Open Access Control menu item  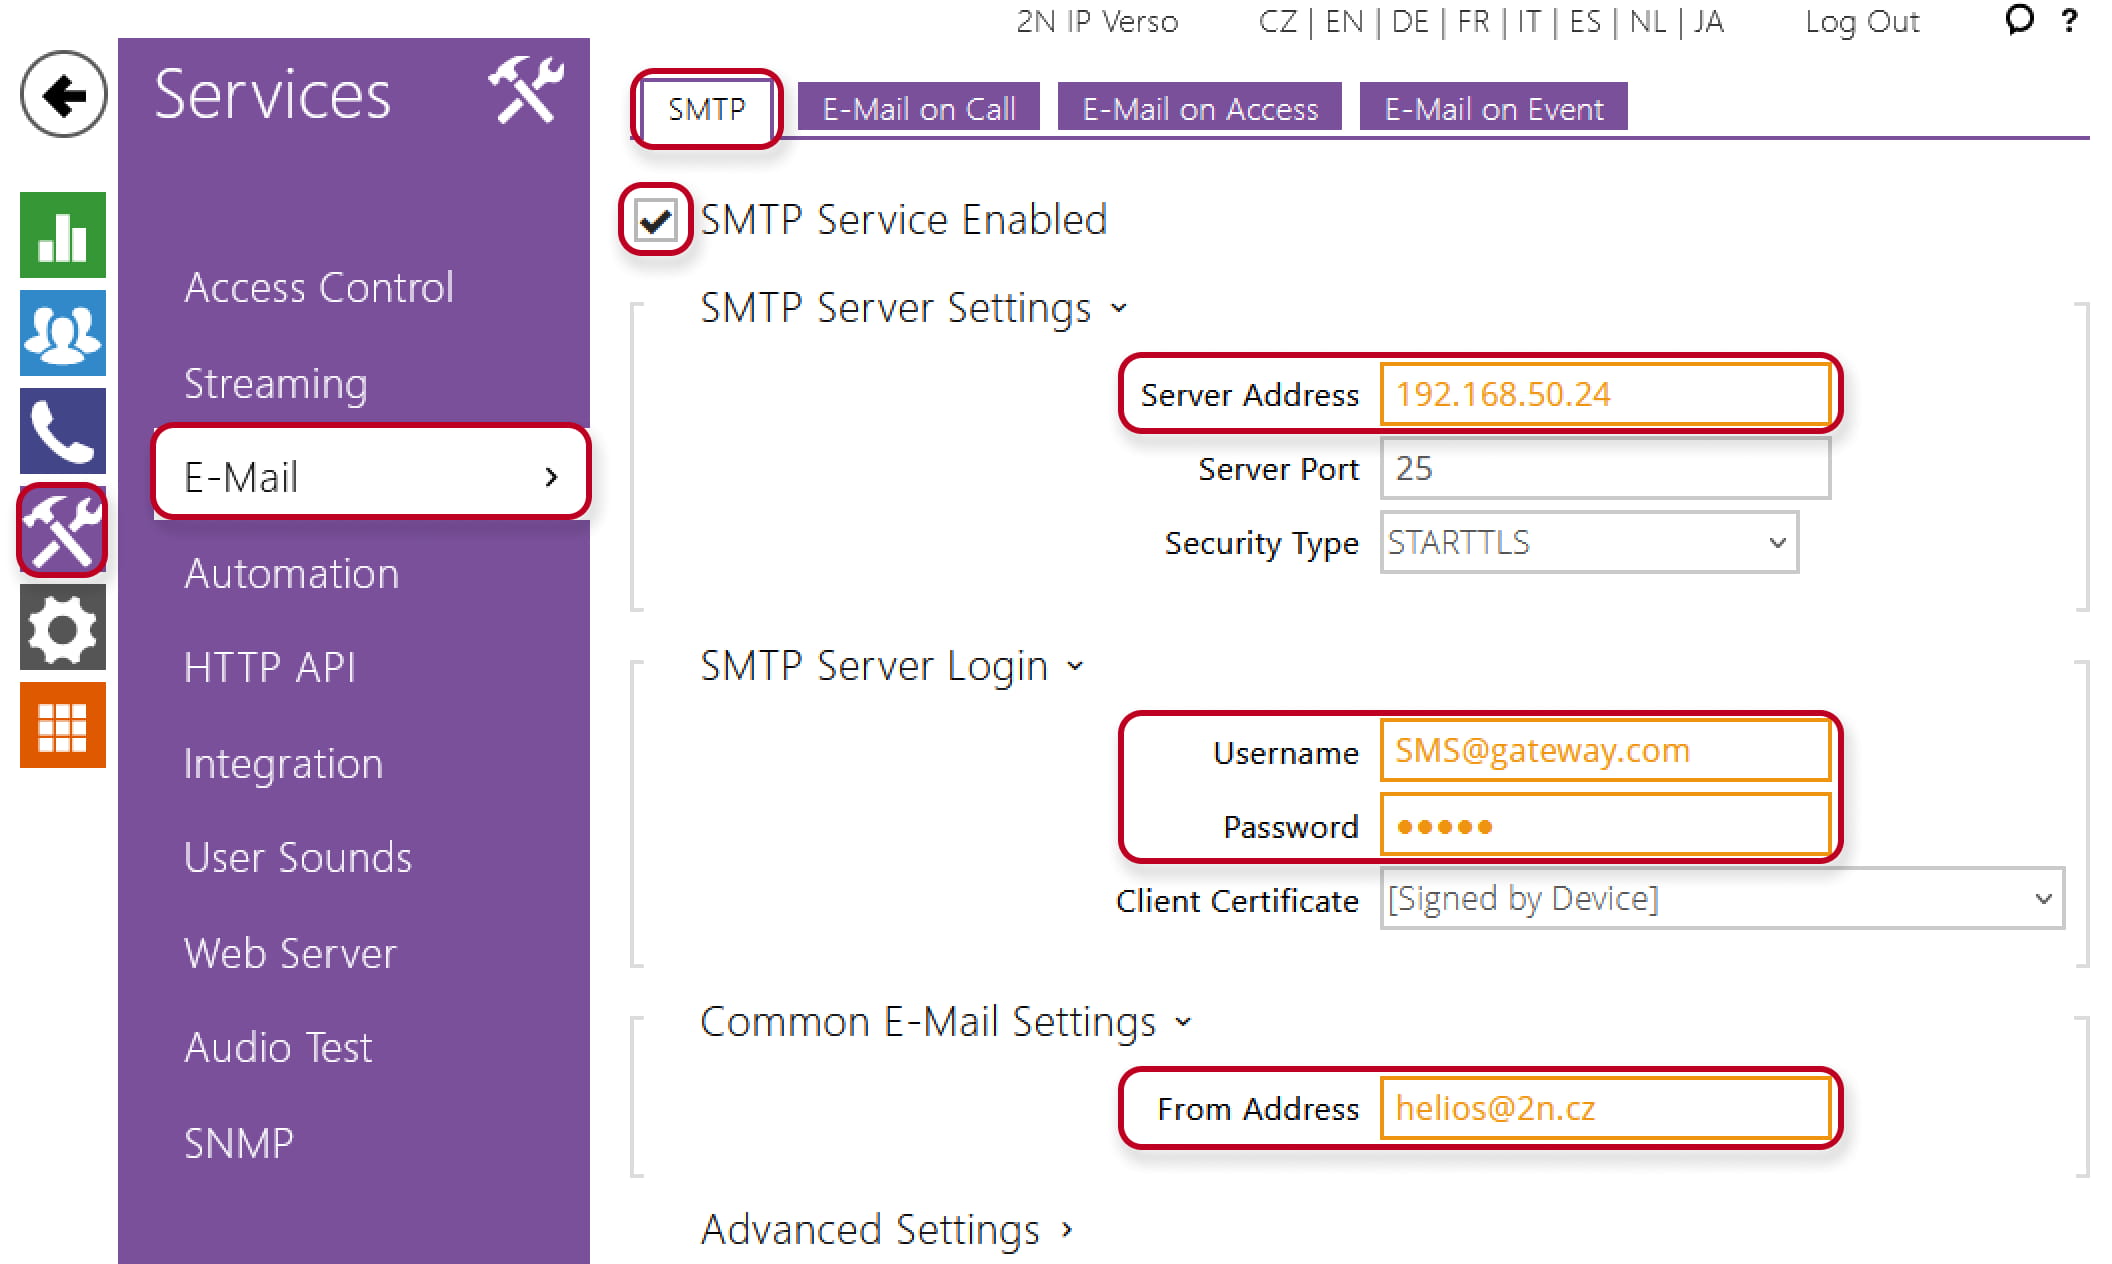319,288
